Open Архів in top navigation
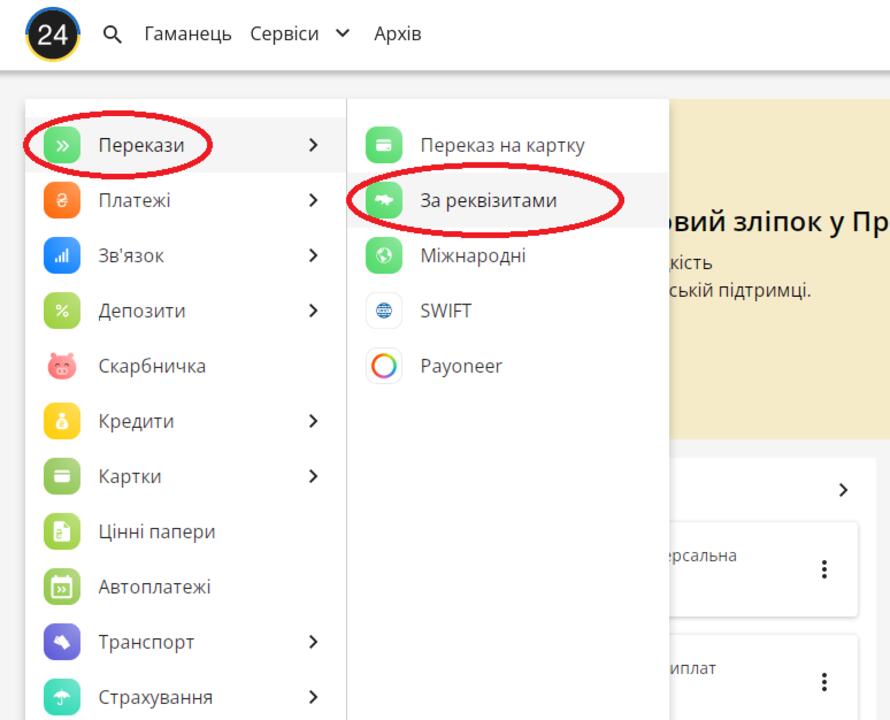Image resolution: width=890 pixels, height=720 pixels. pos(397,34)
